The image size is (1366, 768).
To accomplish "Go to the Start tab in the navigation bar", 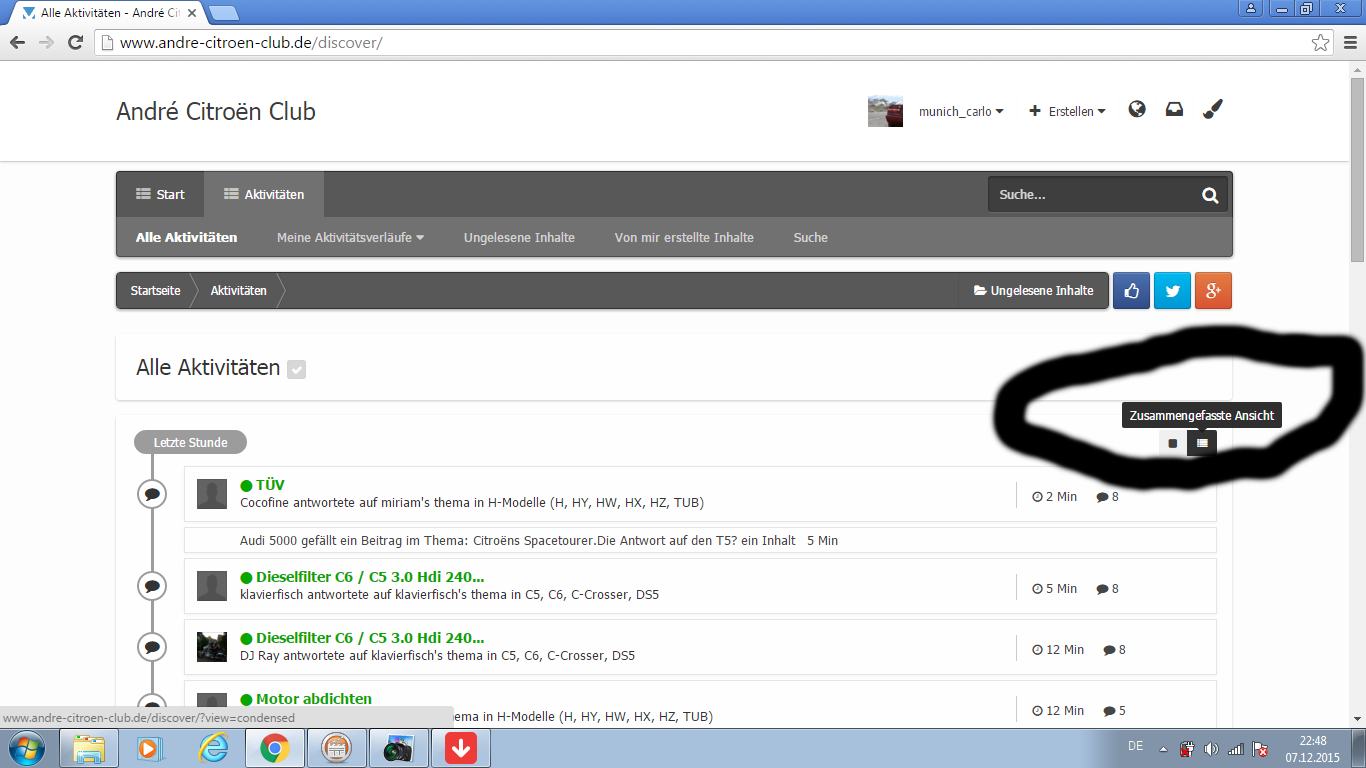I will point(160,194).
